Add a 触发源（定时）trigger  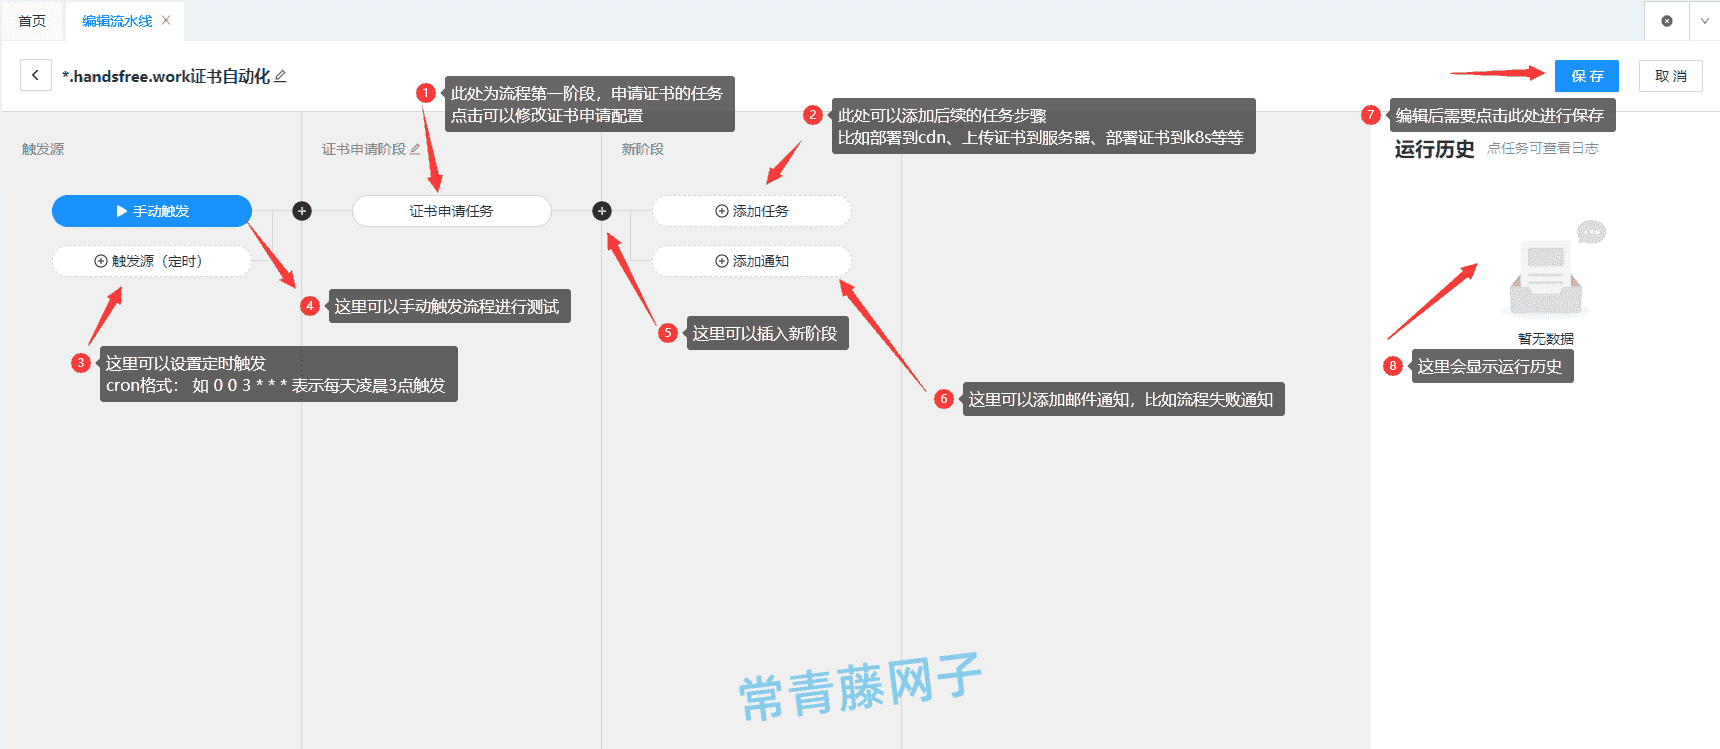click(x=152, y=261)
